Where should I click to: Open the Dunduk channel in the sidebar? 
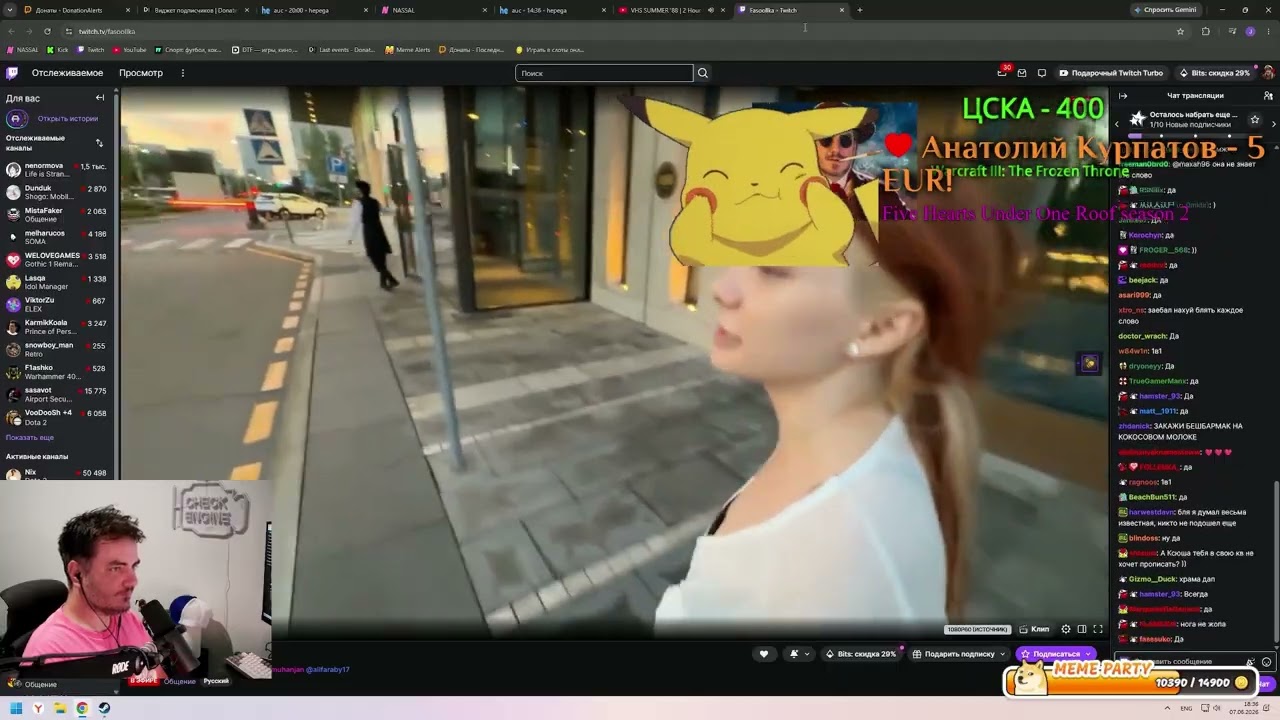tap(58, 192)
